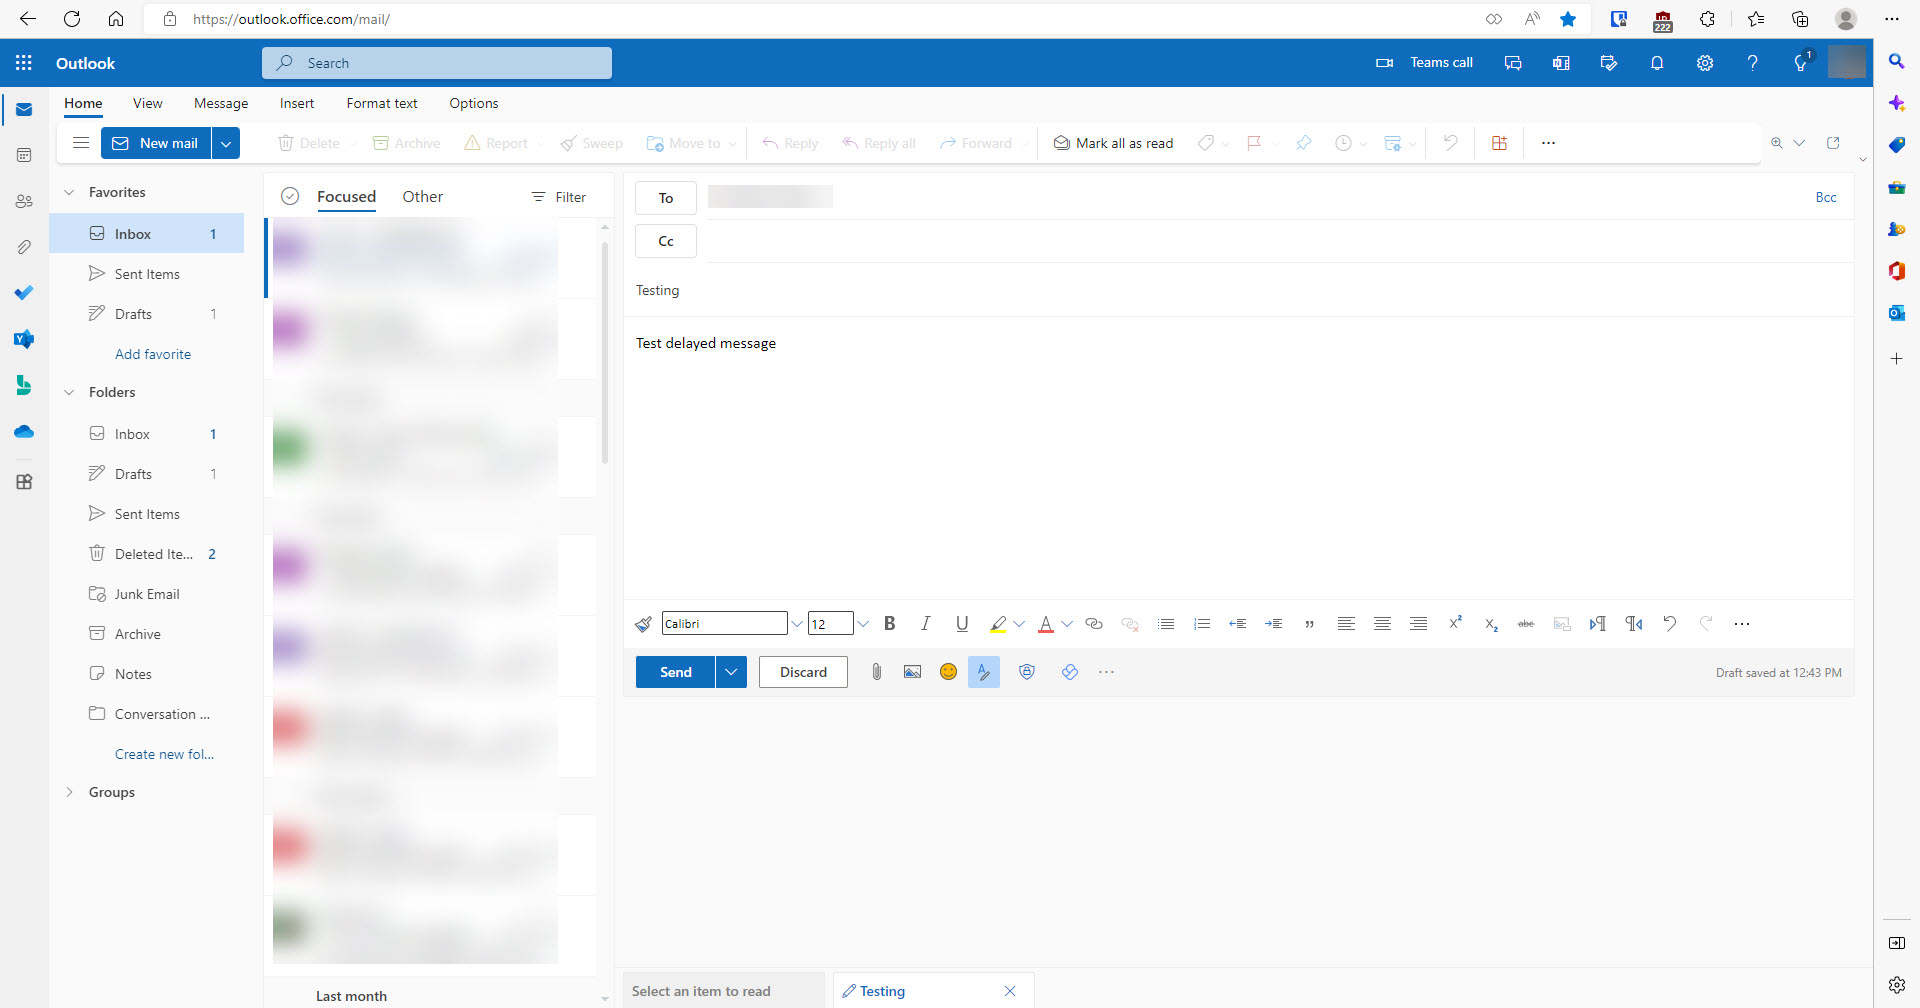Collapse the Favorites section

point(68,191)
